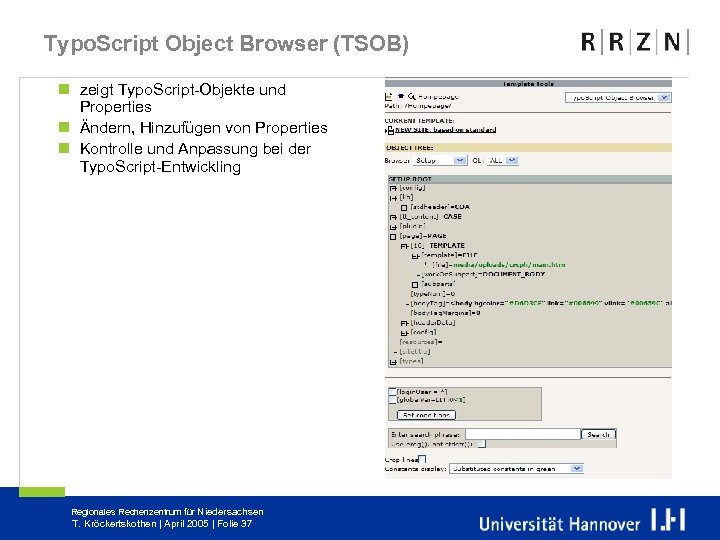
Task: Click the RRZN logo
Action: (x=635, y=42)
